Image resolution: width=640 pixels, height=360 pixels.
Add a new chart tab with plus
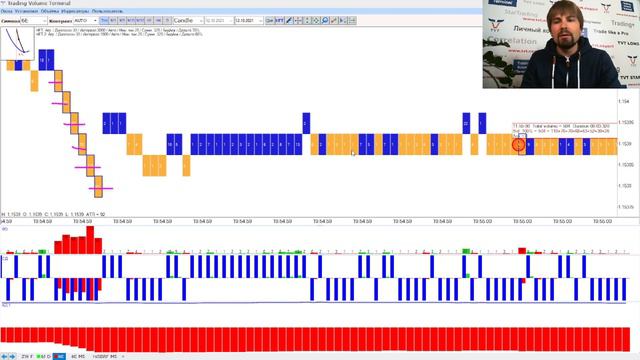tap(123, 356)
